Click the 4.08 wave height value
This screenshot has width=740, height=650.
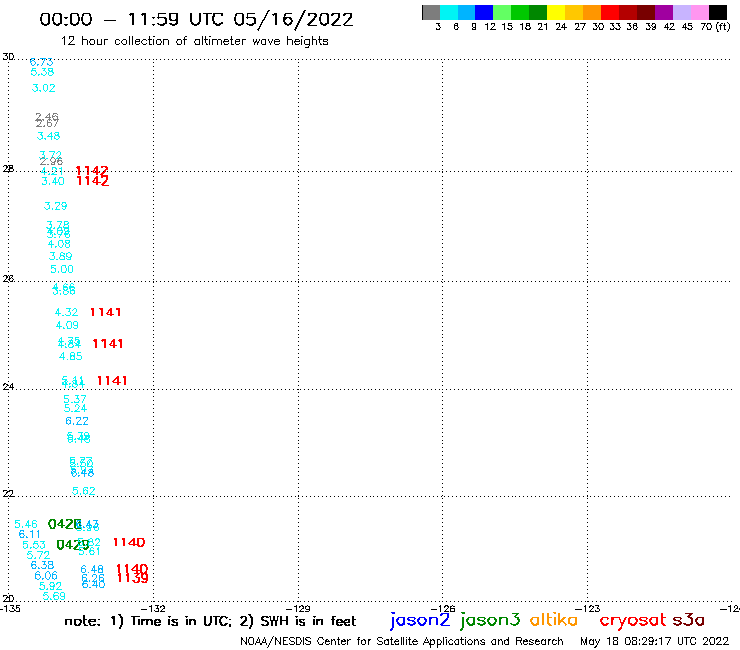pyautogui.click(x=59, y=245)
